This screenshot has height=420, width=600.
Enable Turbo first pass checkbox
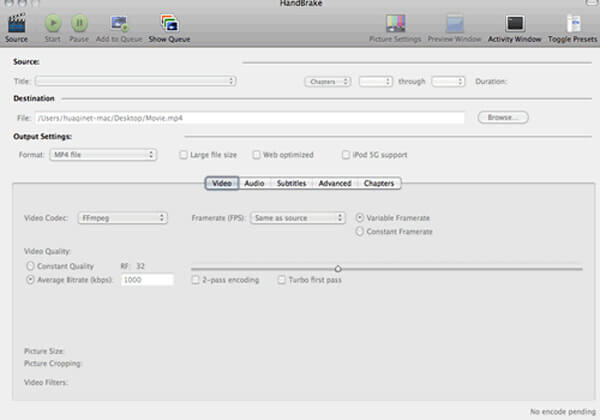[x=282, y=280]
